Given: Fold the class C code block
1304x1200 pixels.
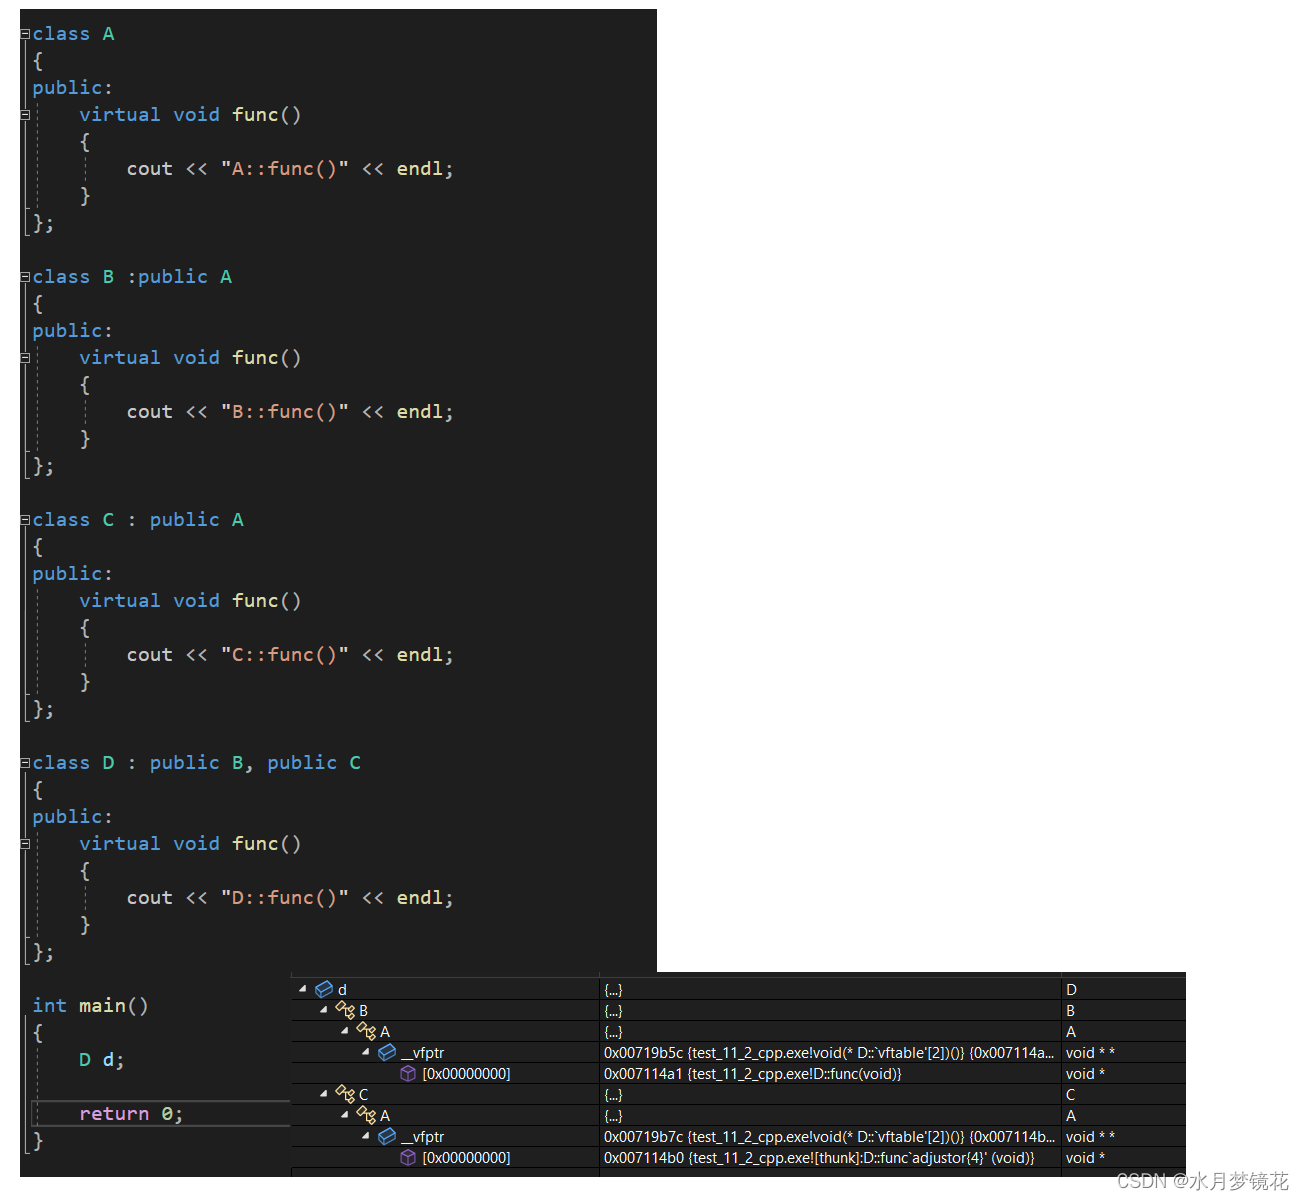Looking at the screenshot, I should [25, 520].
